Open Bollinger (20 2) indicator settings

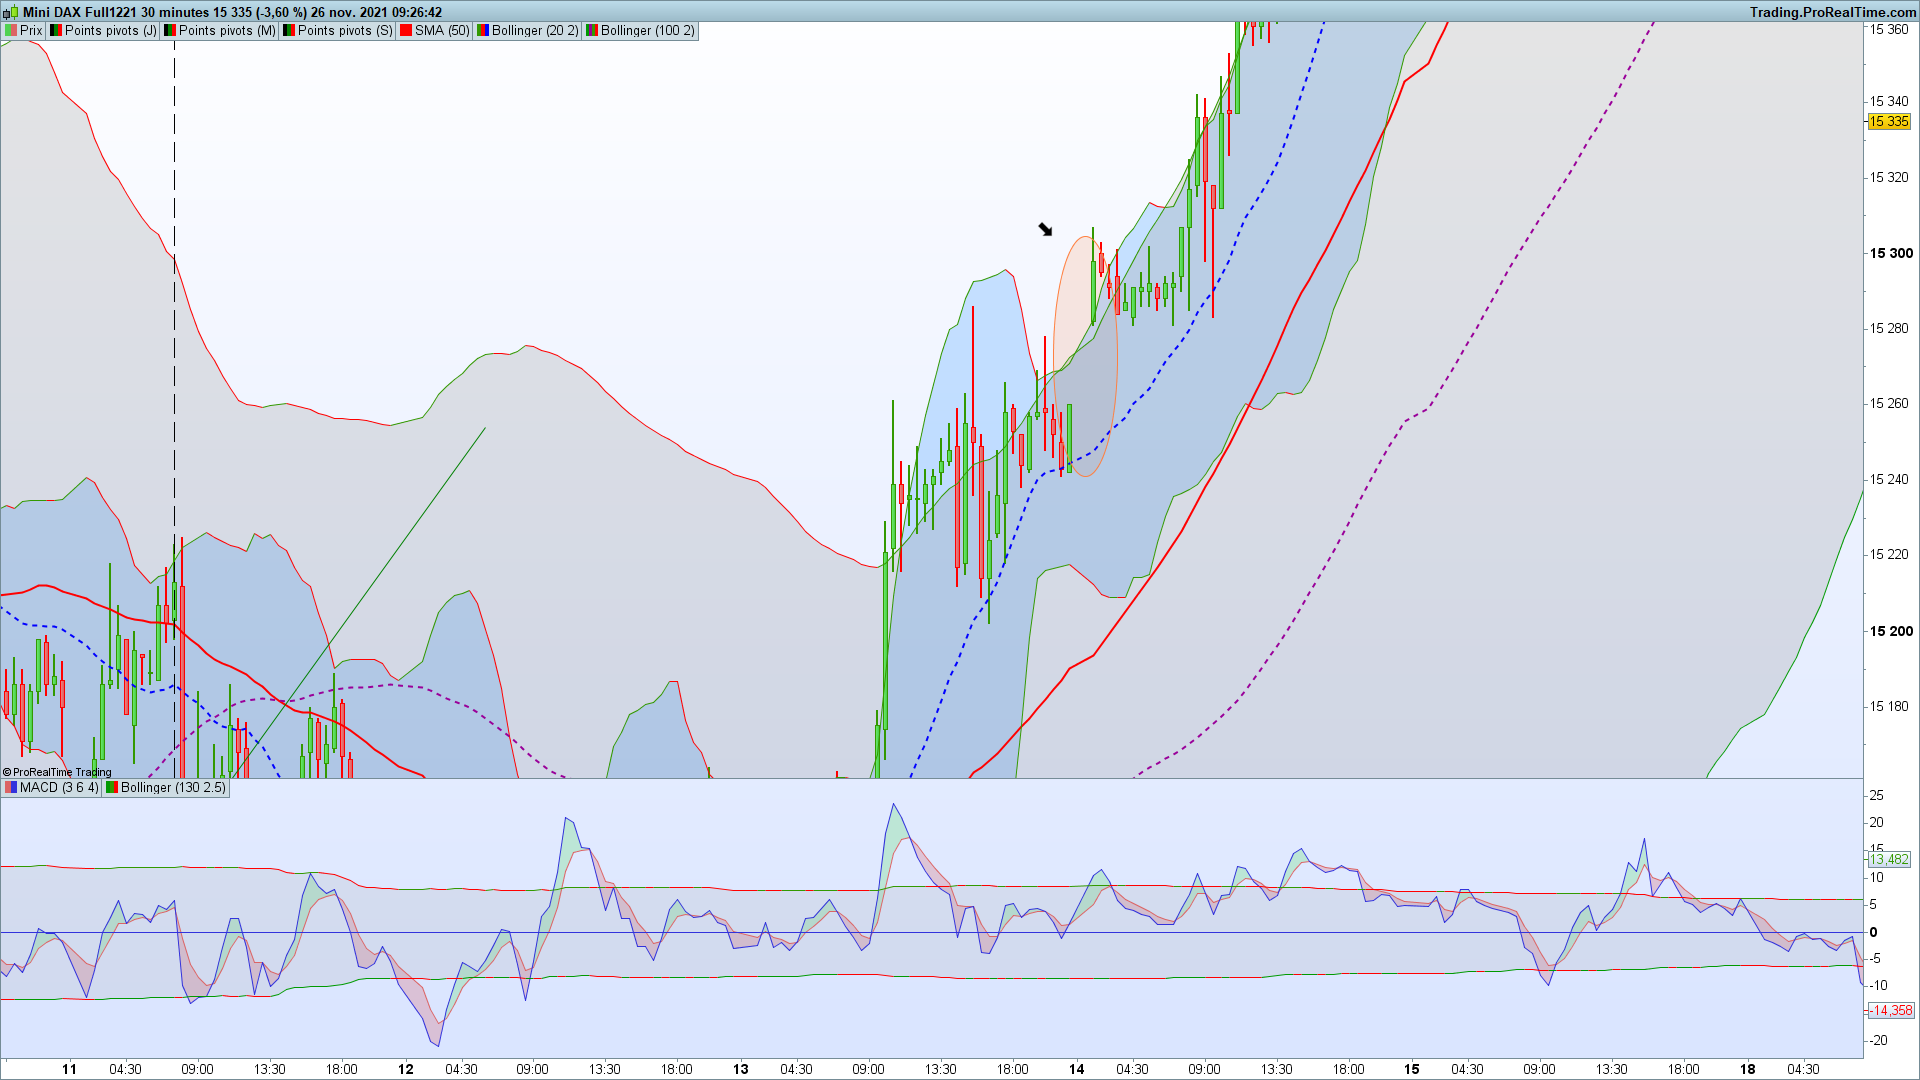tap(535, 31)
